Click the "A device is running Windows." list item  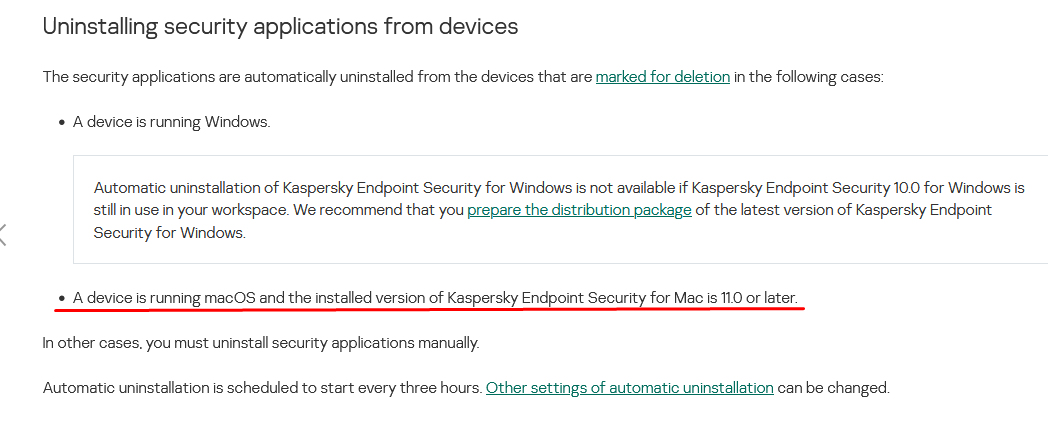pyautogui.click(x=171, y=122)
